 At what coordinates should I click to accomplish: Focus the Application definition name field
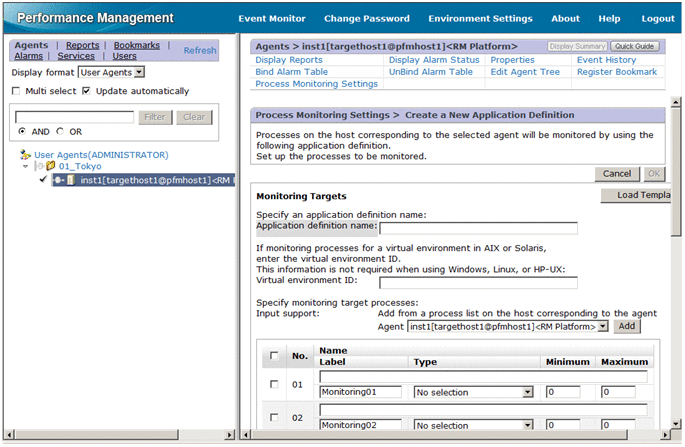tap(478, 228)
